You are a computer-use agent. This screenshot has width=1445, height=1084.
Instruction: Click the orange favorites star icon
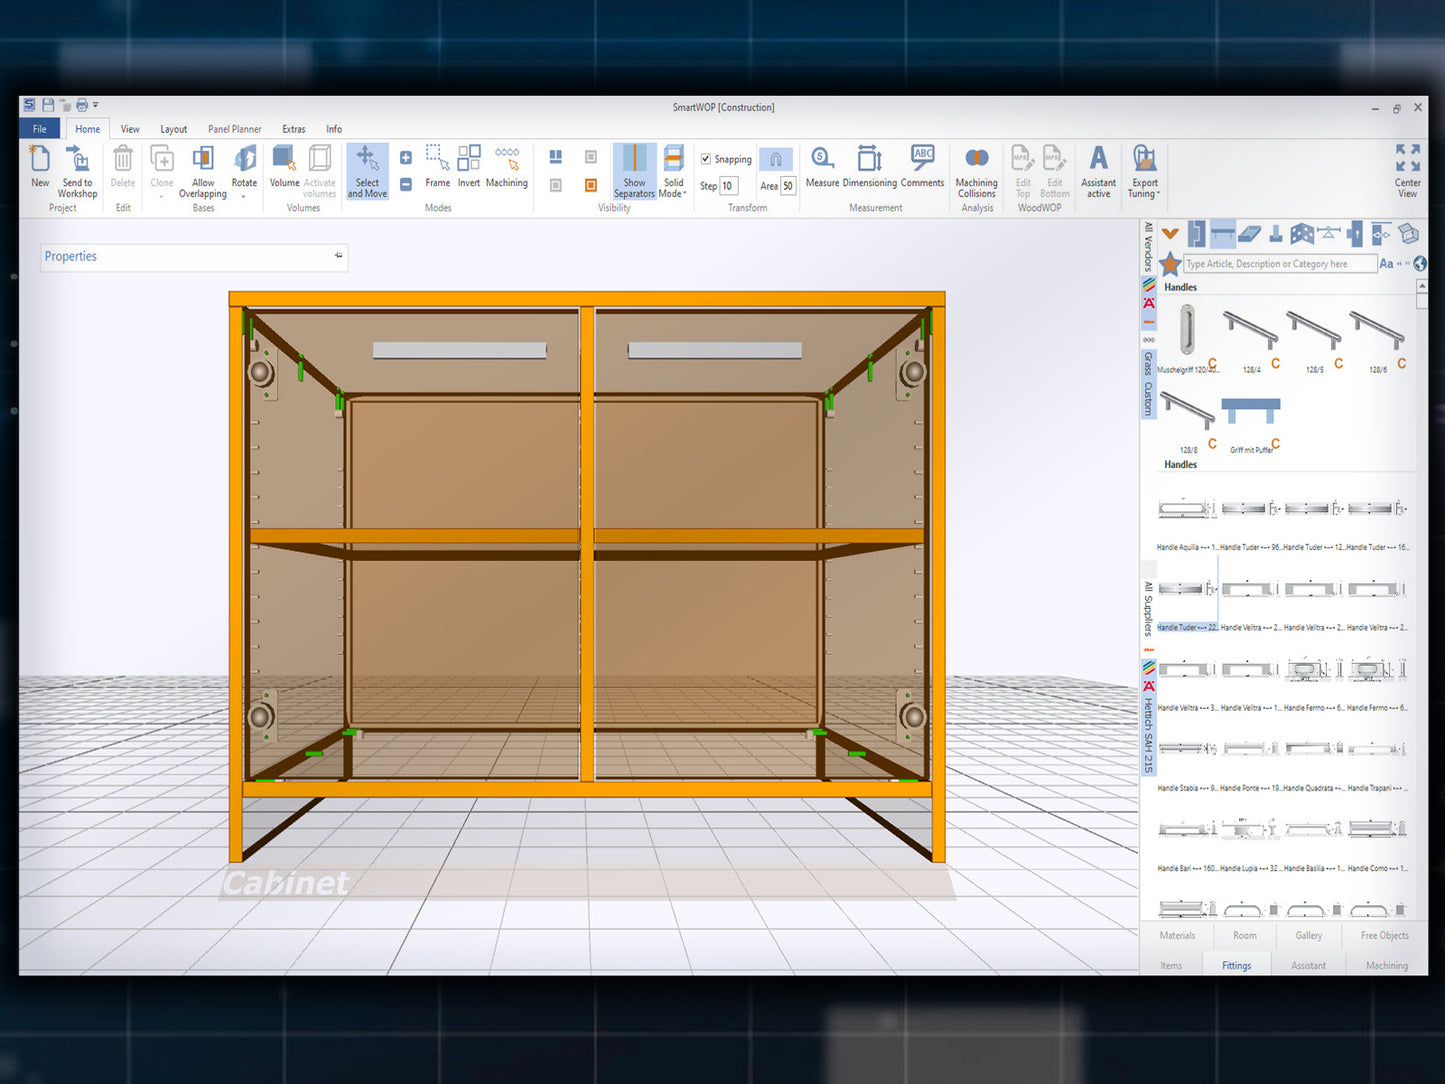(x=1170, y=264)
